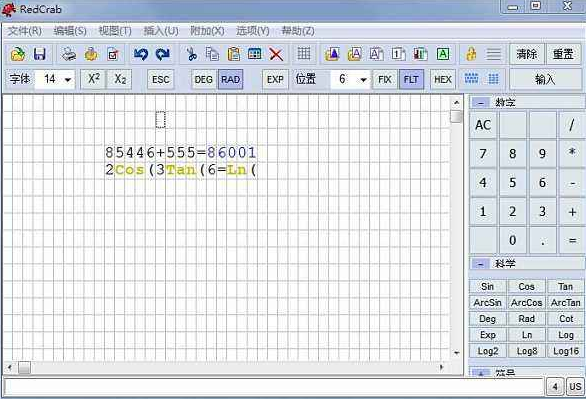Click the Paste clipboard icon
Image resolution: width=586 pixels, height=399 pixels.
click(x=234, y=55)
